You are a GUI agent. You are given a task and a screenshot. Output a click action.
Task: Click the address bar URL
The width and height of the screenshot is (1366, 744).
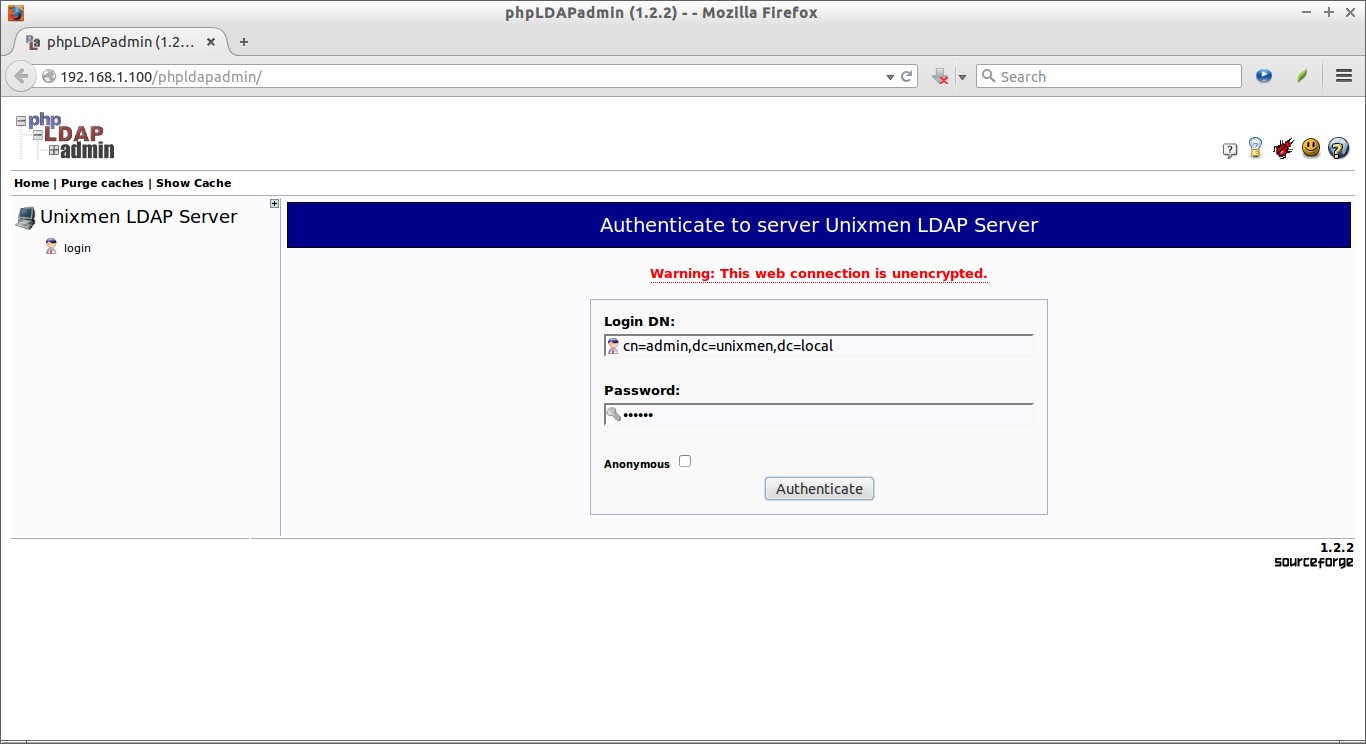click(161, 77)
